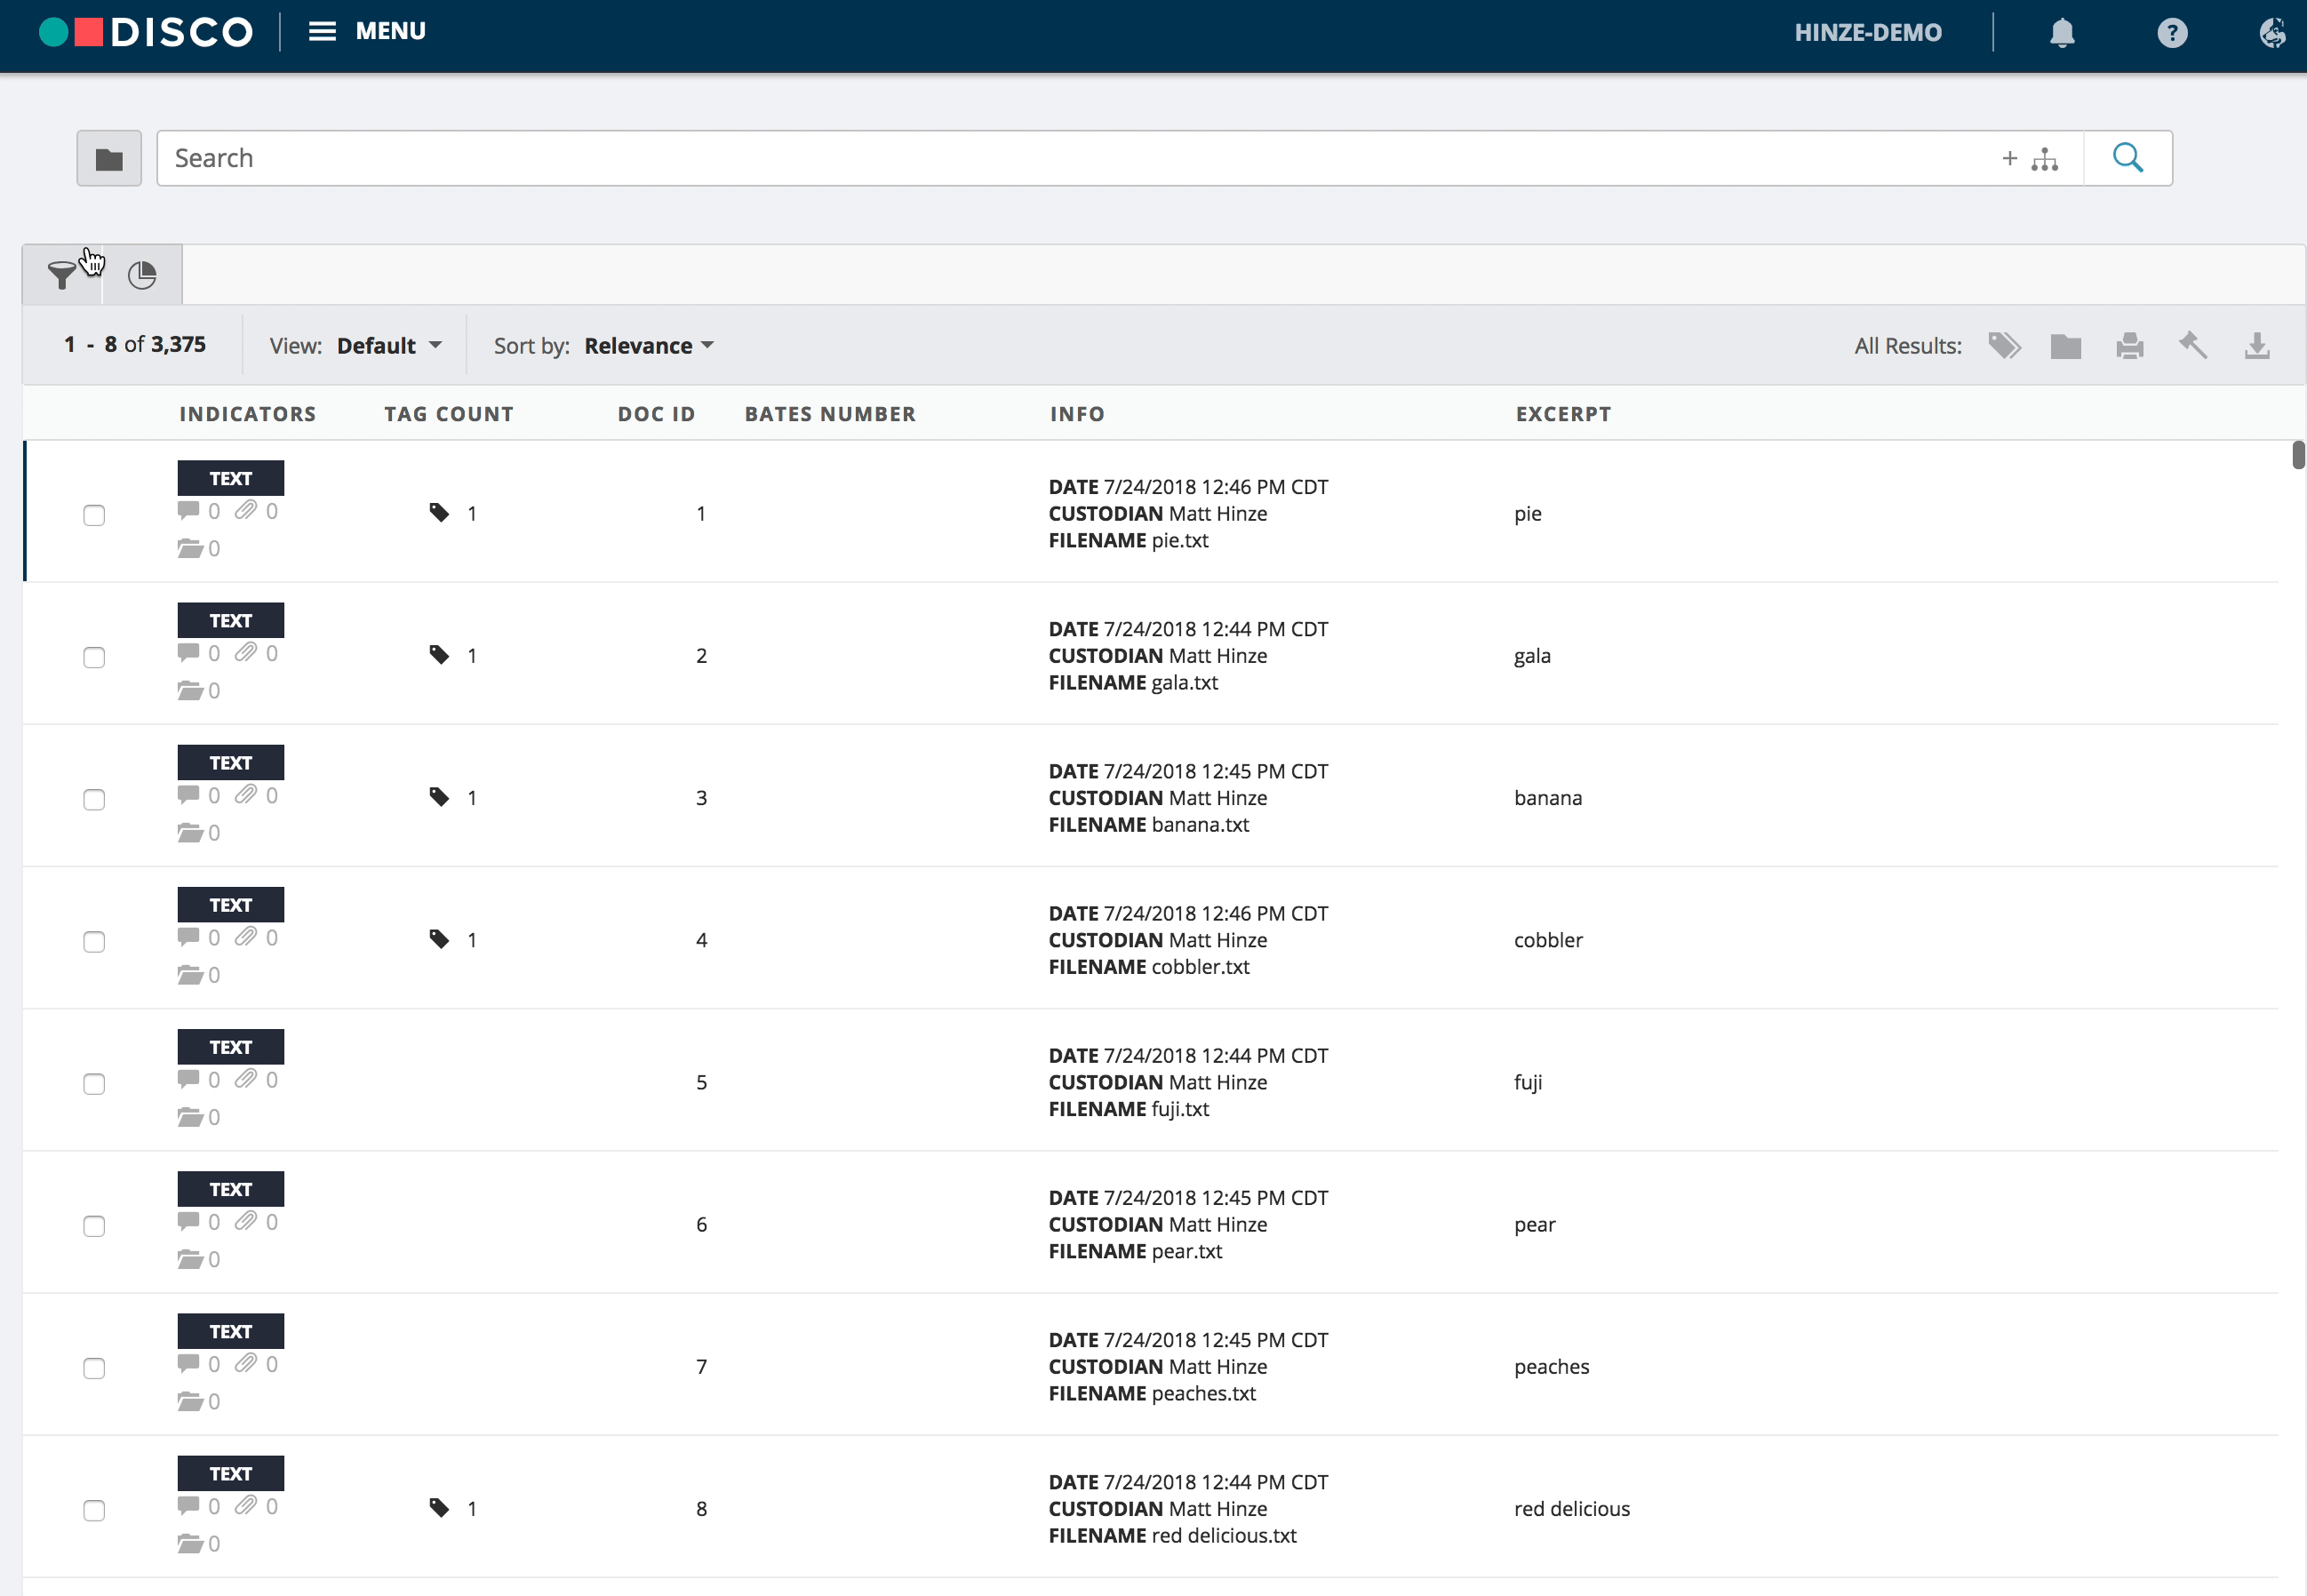Click the 'red delicious' excerpt text
Screen dimensions: 2307x1596
[x=1572, y=1509]
